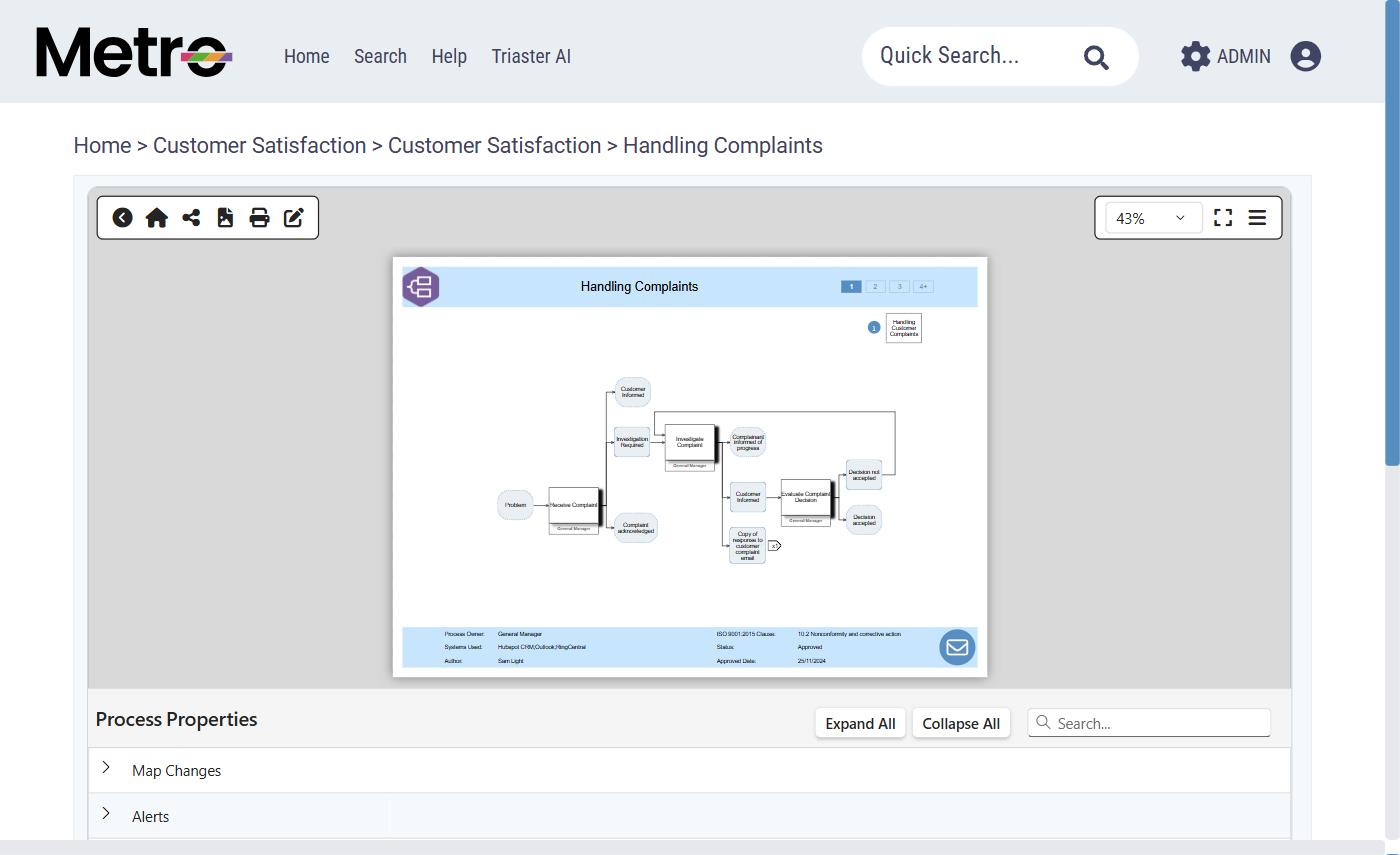Click the Collapse All button
Screen dimensions: 1400x855
[961, 723]
